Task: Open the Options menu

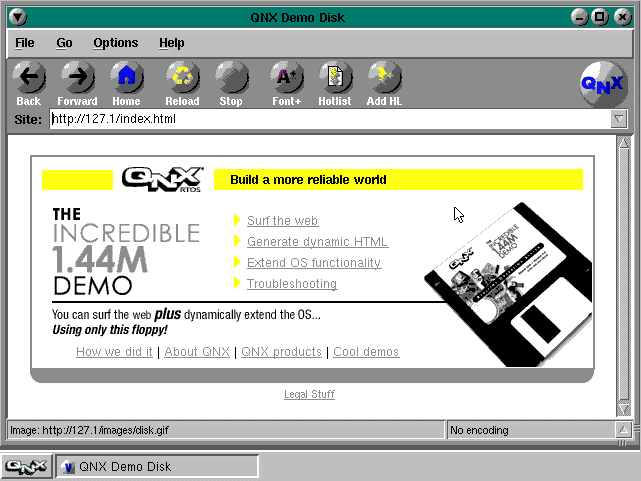Action: click(x=116, y=43)
